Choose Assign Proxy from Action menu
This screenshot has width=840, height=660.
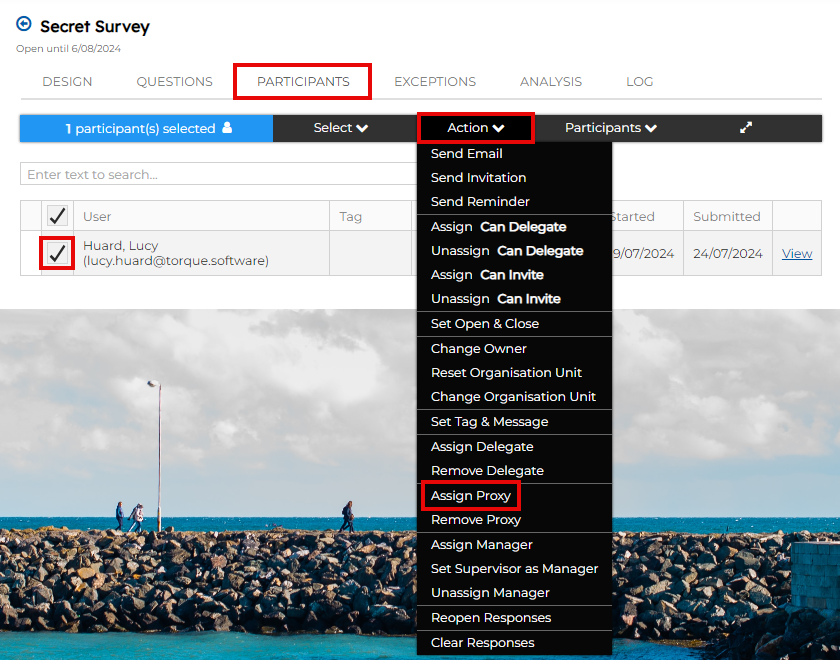(x=470, y=496)
